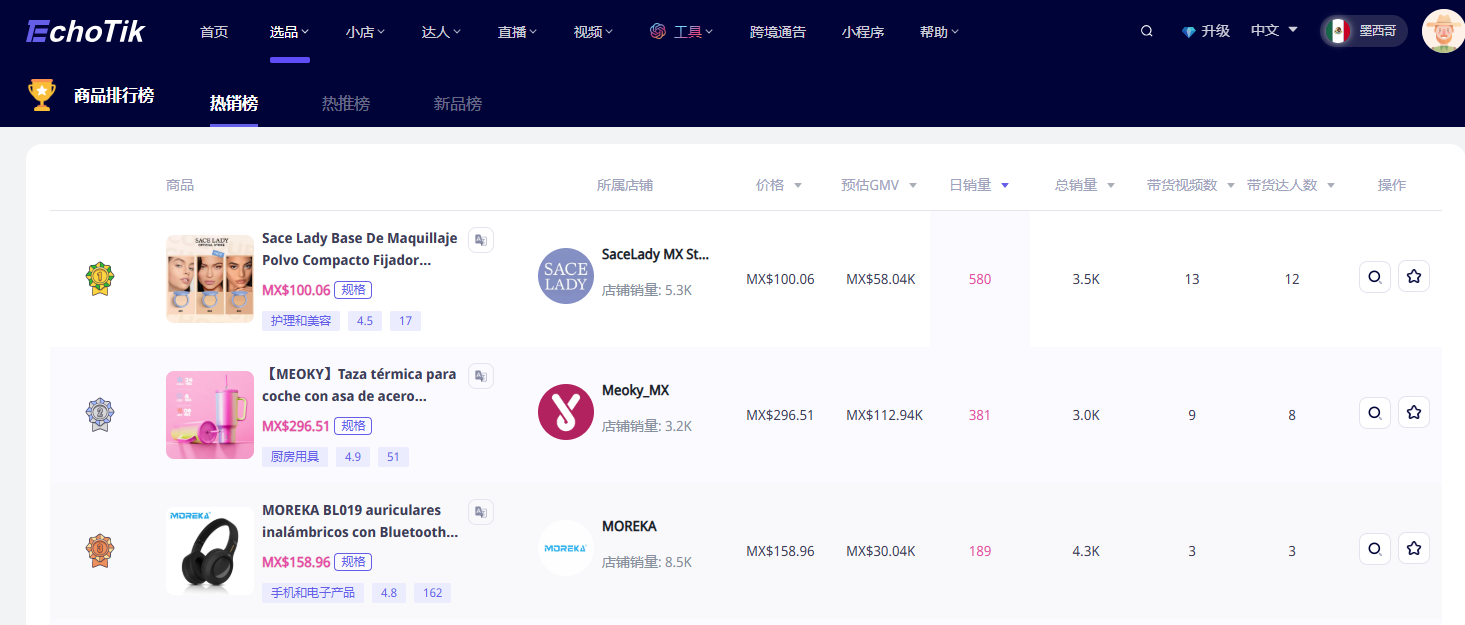Open the search magnifier in header
1465x625 pixels.
[1146, 31]
